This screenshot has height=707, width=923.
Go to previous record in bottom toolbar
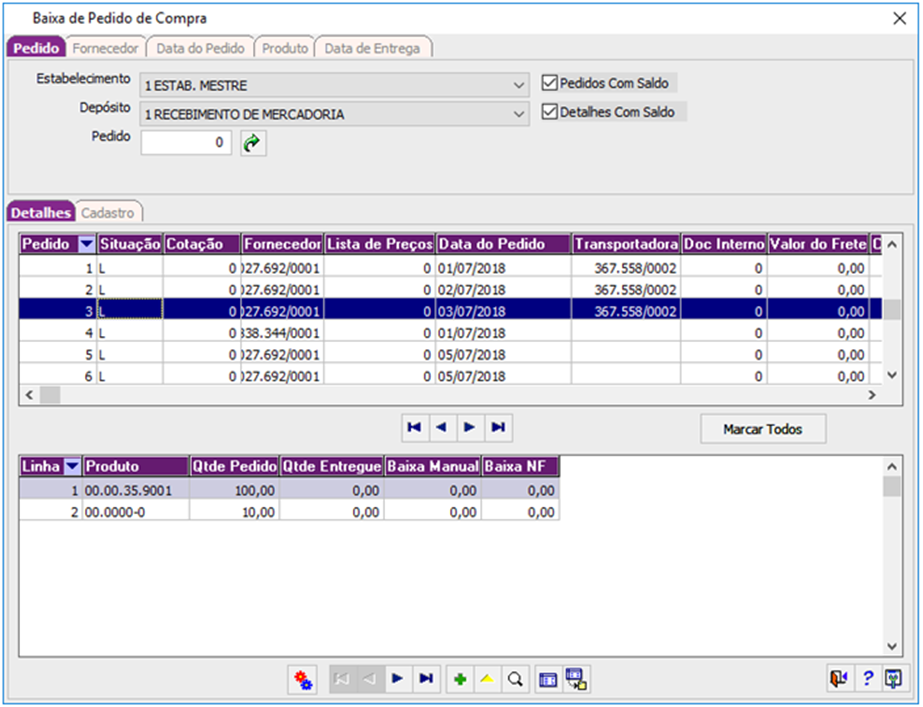(370, 679)
